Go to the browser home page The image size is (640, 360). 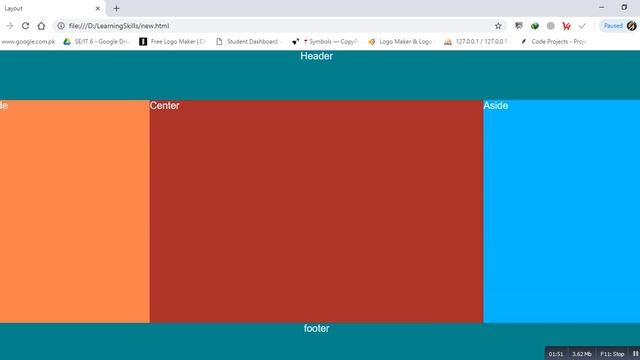pyautogui.click(x=41, y=26)
